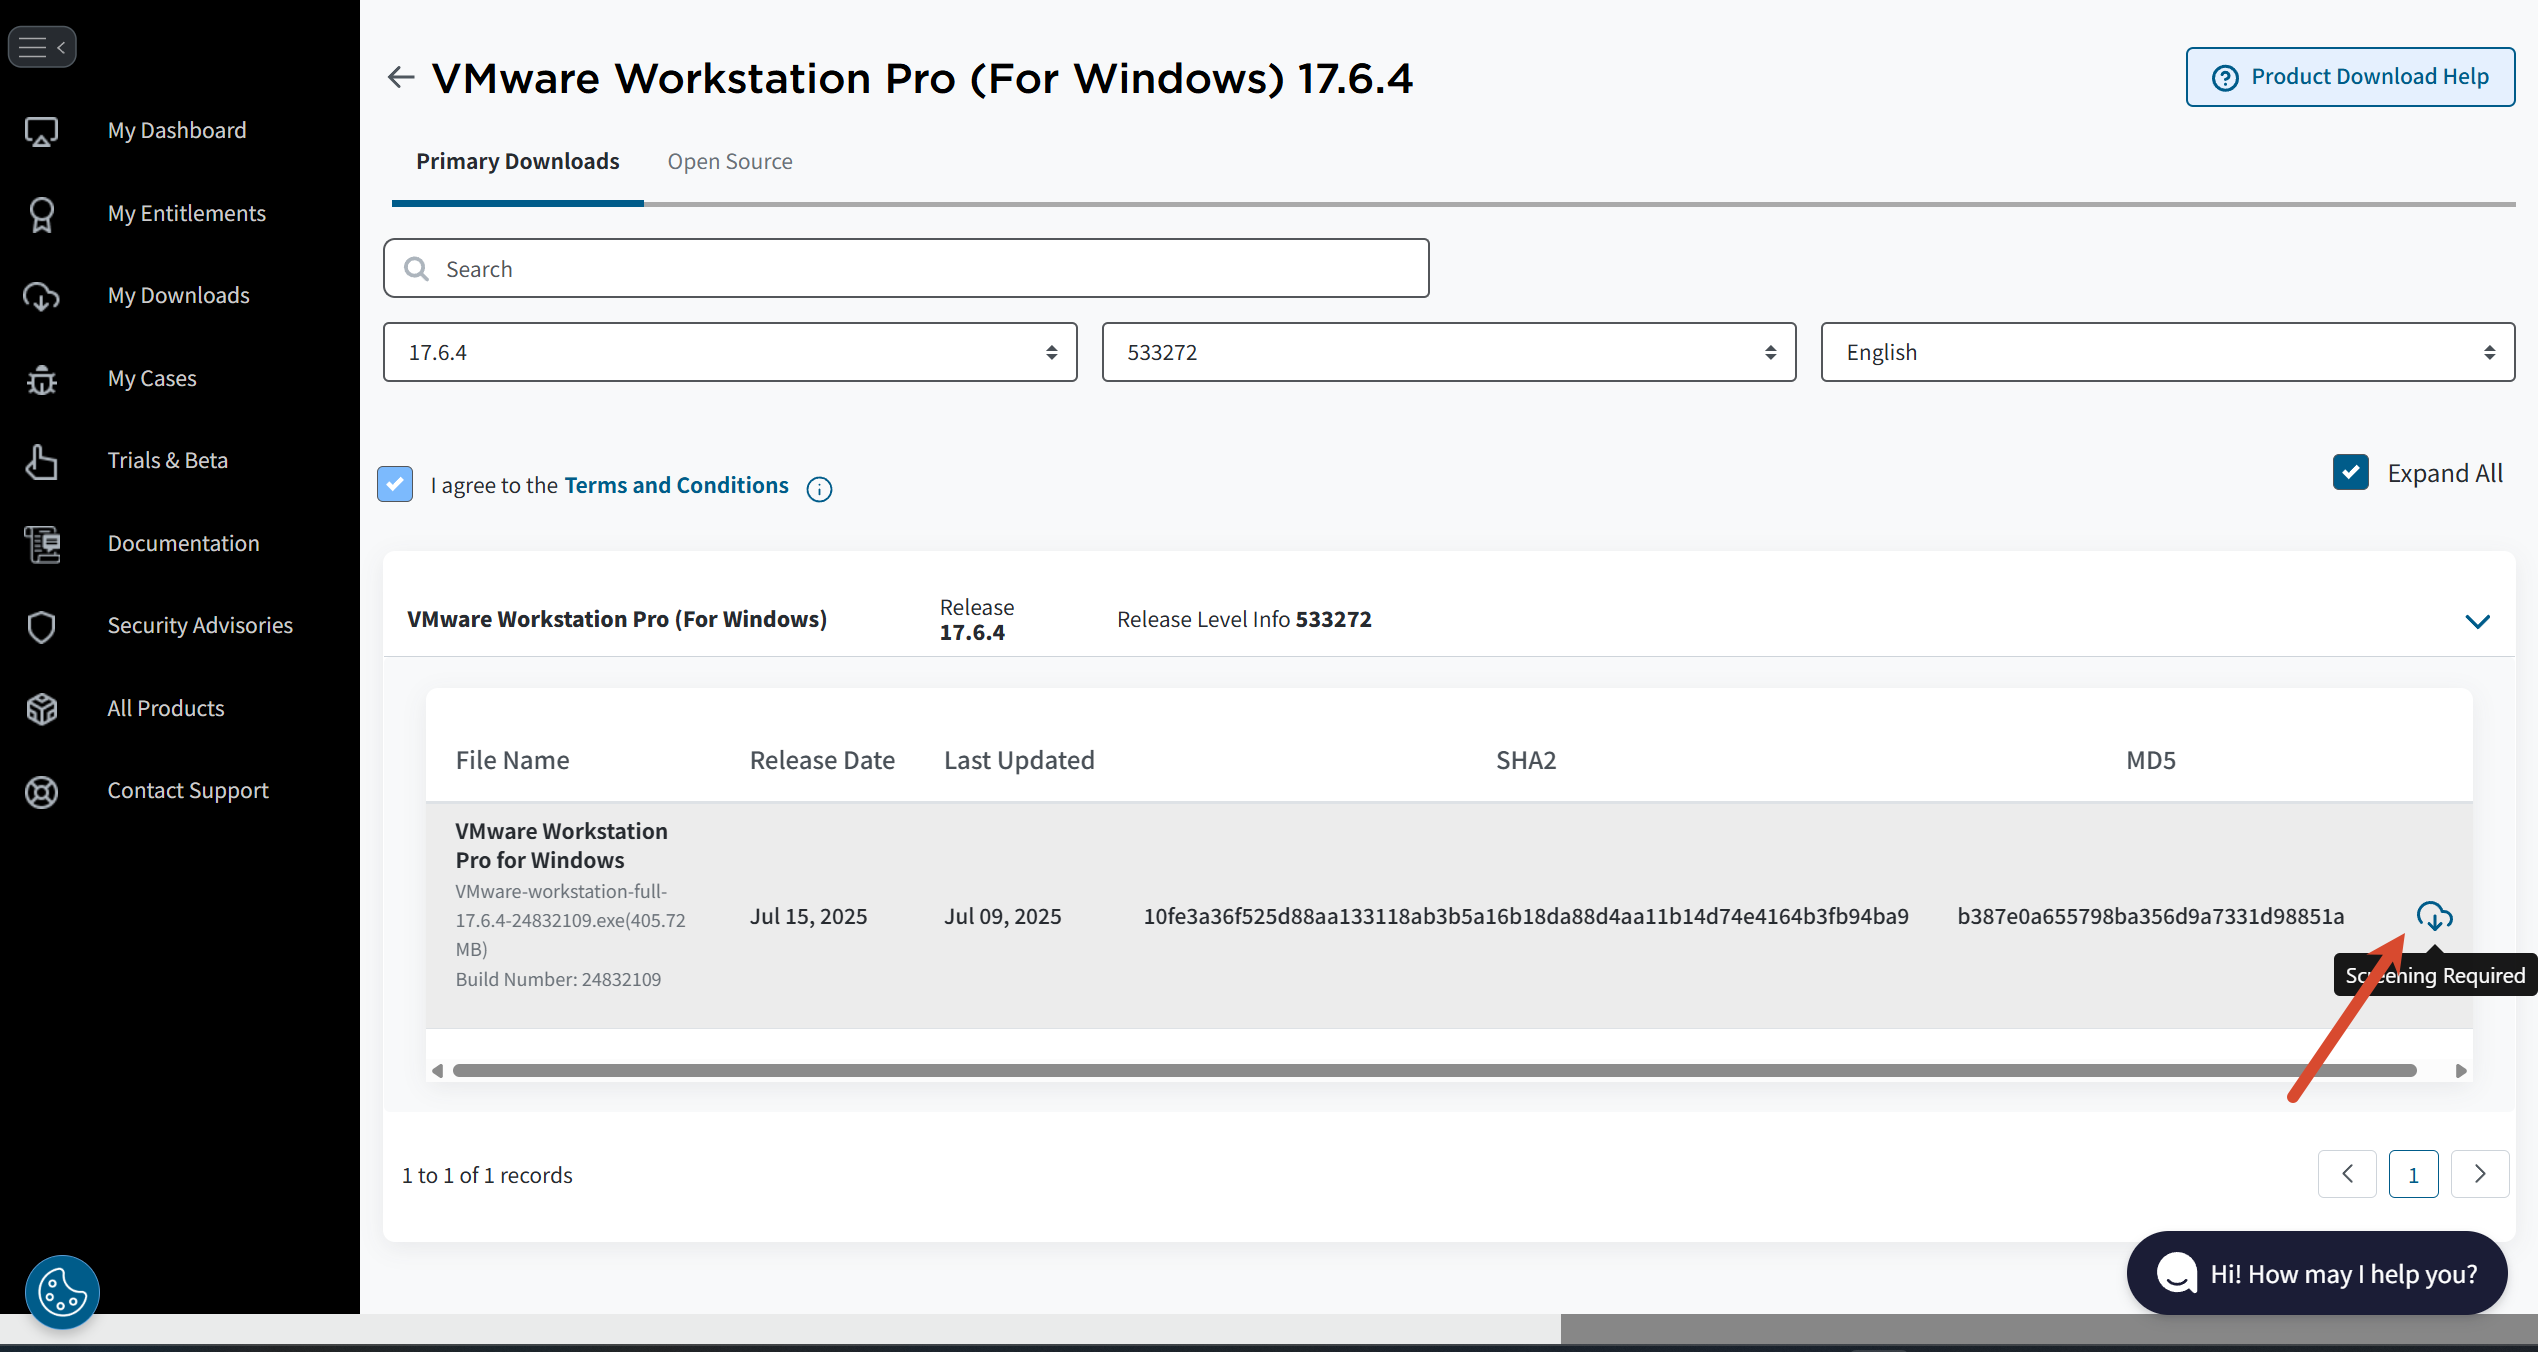The width and height of the screenshot is (2538, 1352).
Task: Open All Products menu item
Action: (x=166, y=709)
